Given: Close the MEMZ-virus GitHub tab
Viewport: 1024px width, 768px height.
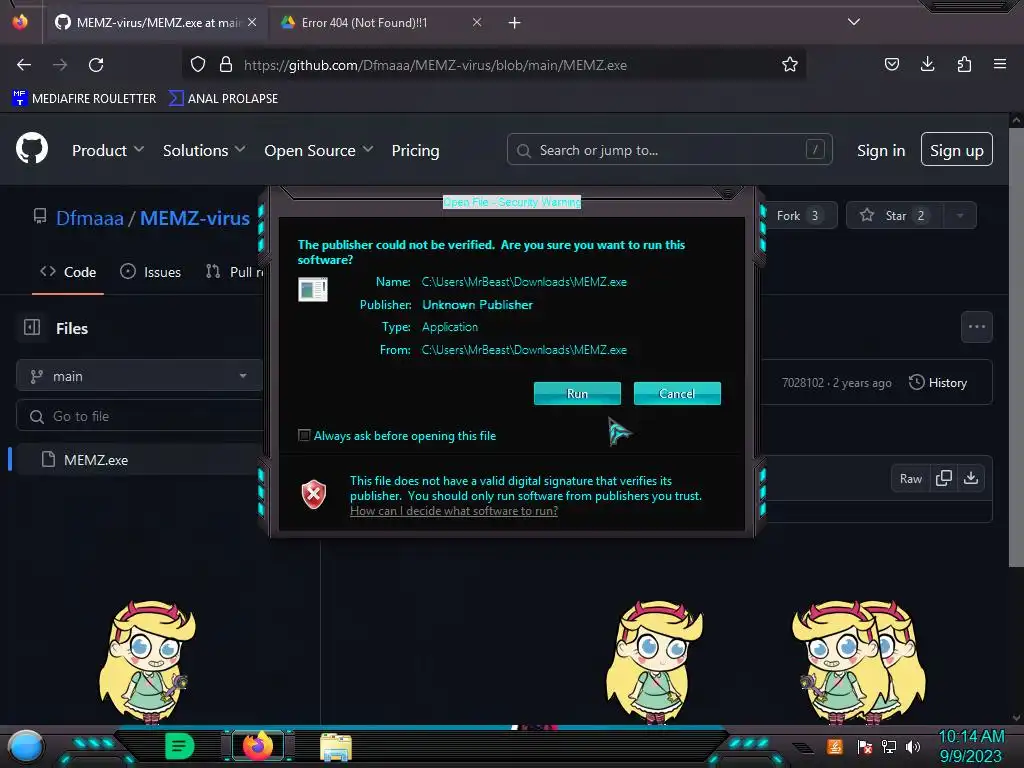Looking at the screenshot, I should 252,22.
